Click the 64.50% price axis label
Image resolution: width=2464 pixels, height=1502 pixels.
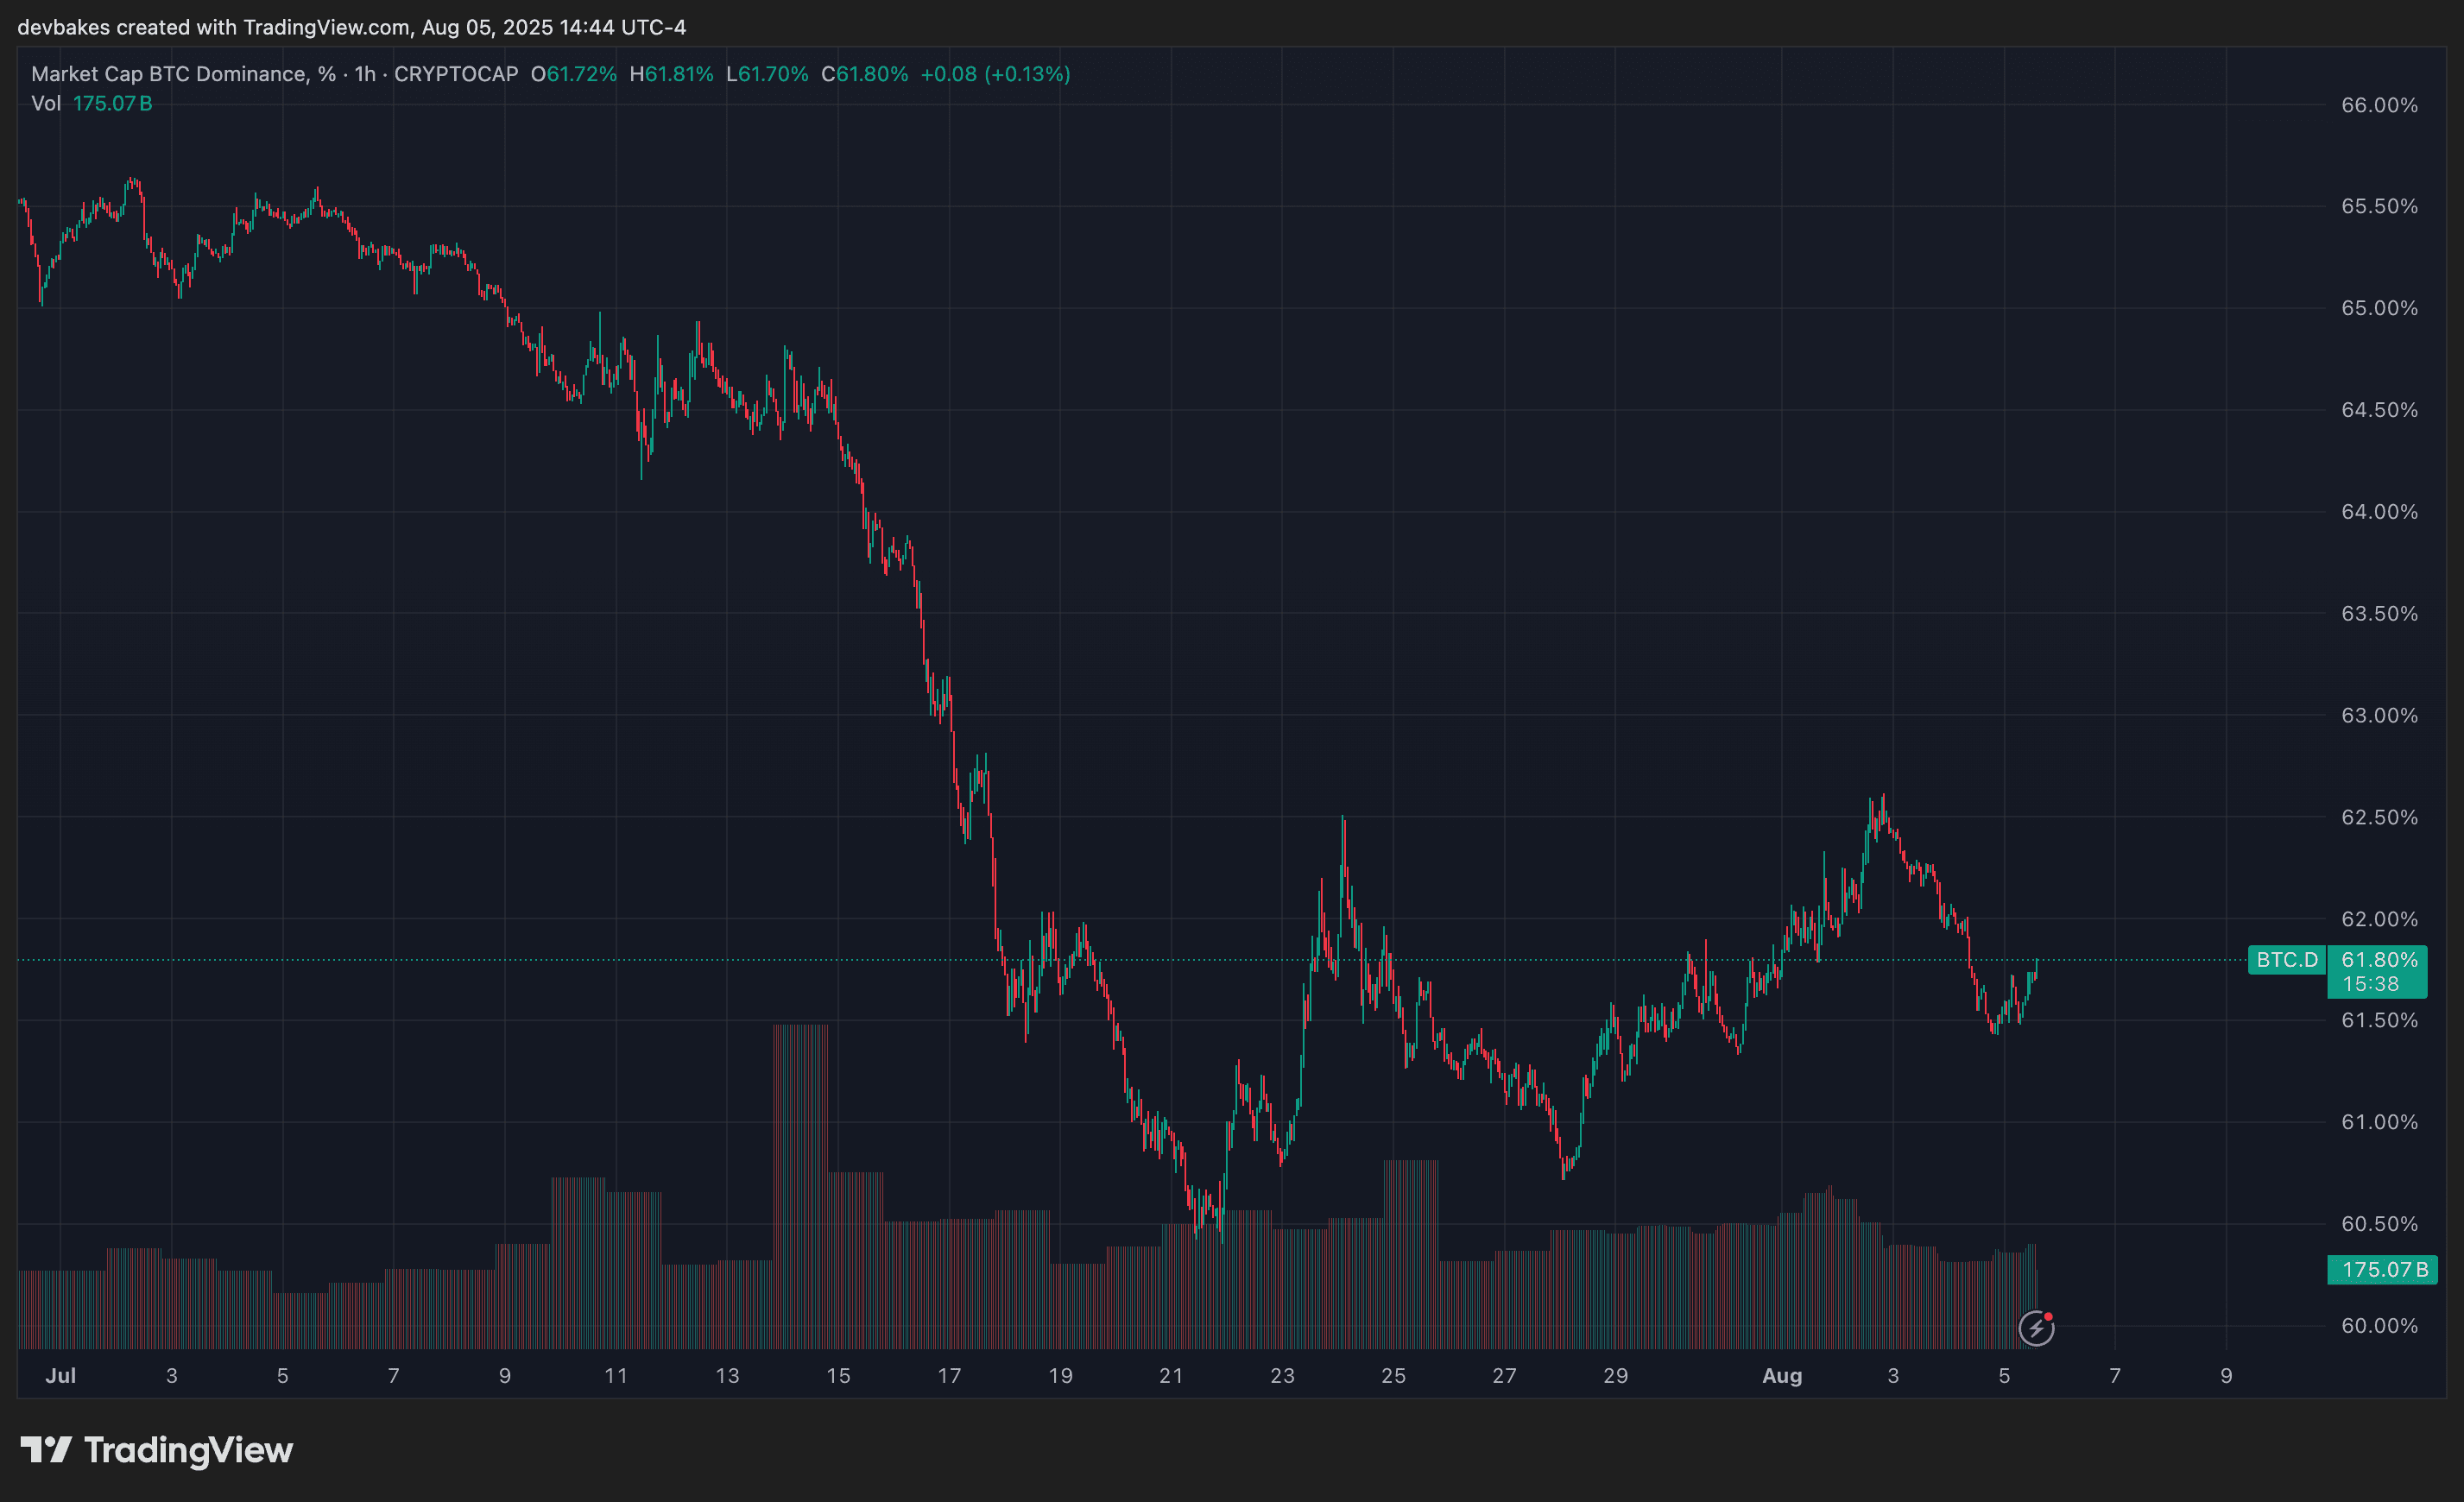tap(2379, 410)
